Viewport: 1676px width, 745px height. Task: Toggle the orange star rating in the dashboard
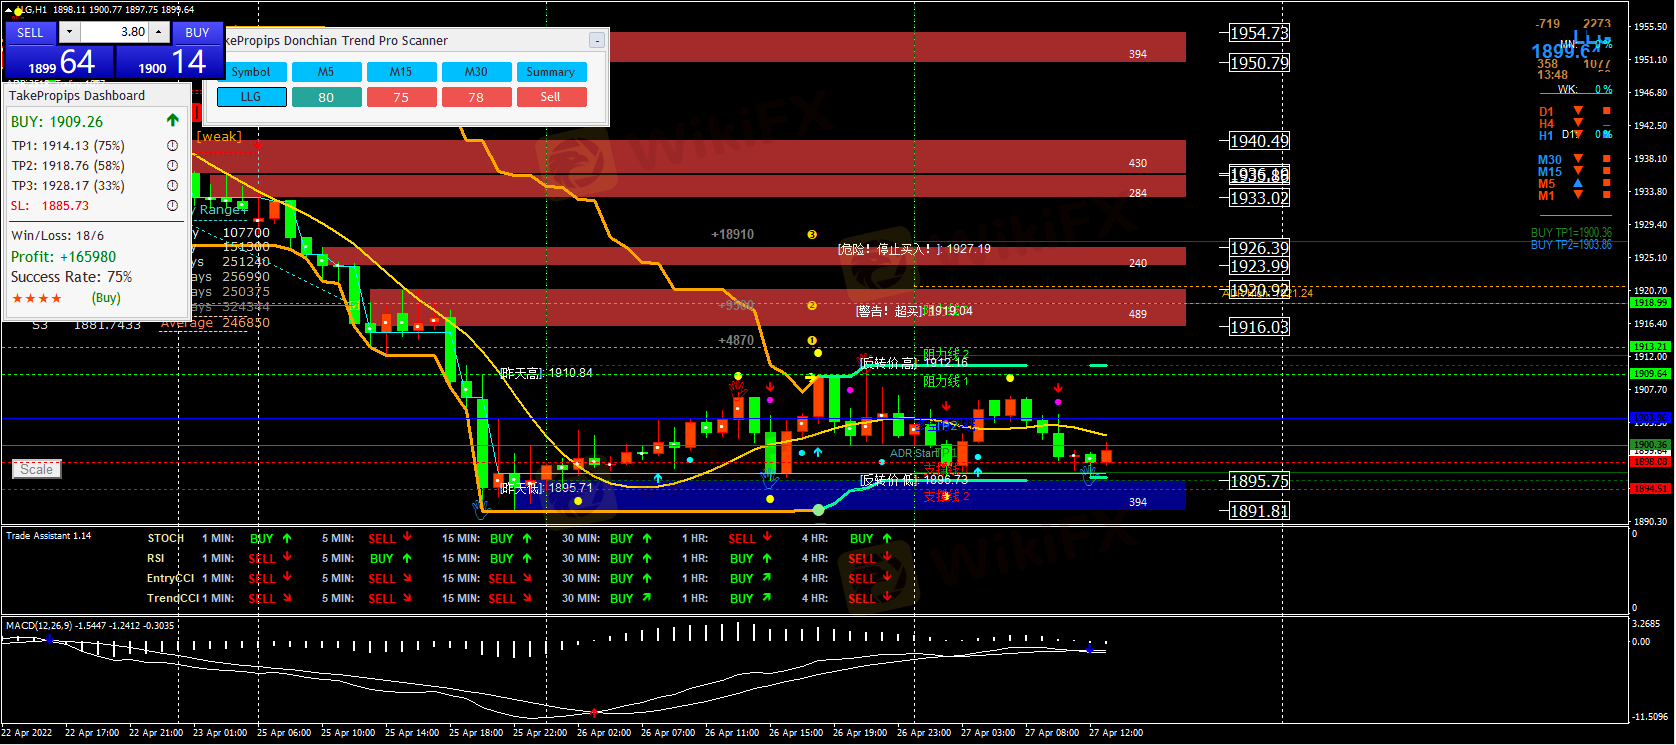(37, 299)
